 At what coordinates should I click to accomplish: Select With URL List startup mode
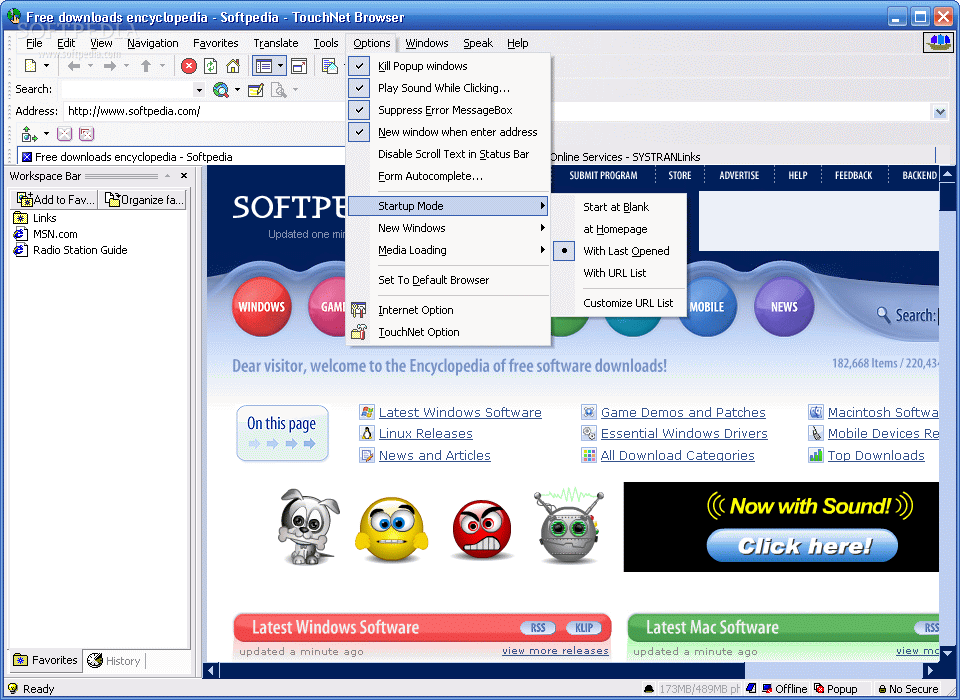pos(619,273)
